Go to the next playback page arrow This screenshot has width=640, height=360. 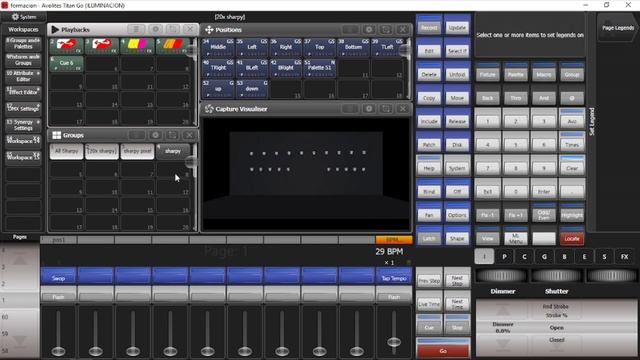tap(20, 341)
